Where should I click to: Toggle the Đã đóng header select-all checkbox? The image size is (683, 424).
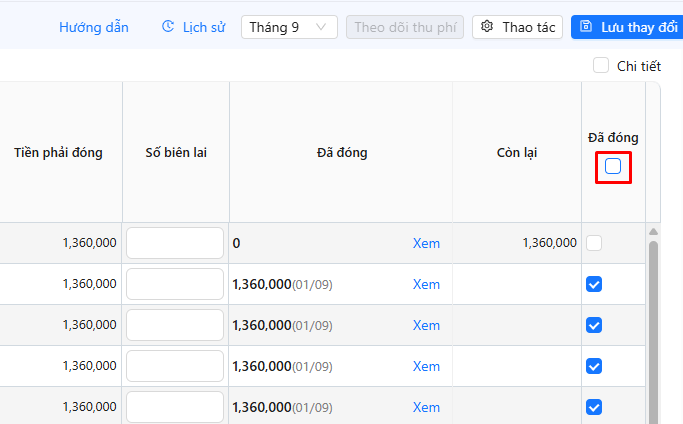coord(613,166)
